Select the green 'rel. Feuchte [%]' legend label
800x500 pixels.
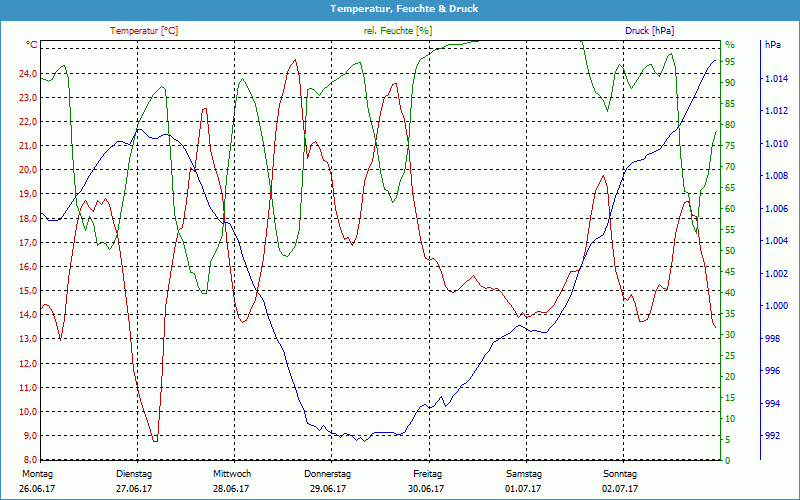[397, 31]
